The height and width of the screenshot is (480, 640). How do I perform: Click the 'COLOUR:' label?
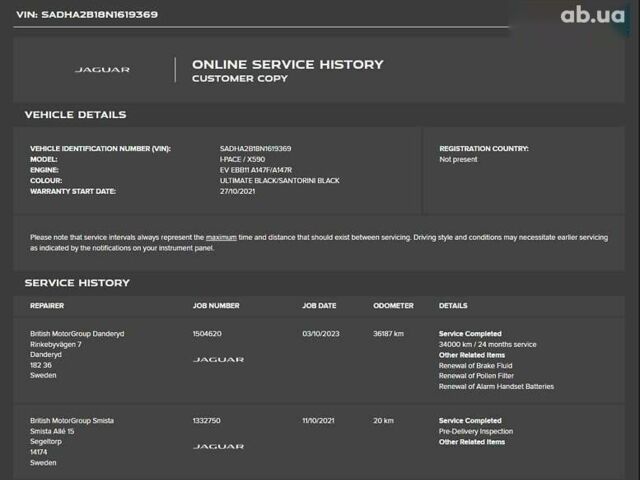[x=46, y=180]
